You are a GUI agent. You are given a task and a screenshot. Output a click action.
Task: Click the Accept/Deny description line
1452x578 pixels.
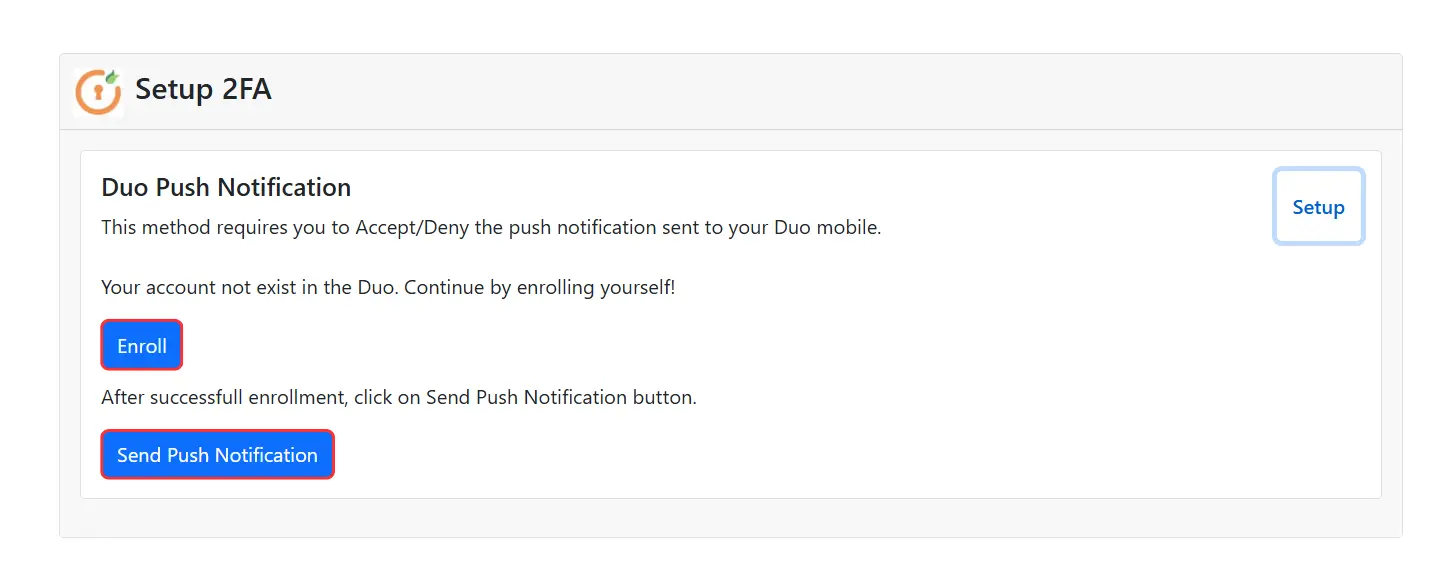pos(490,227)
